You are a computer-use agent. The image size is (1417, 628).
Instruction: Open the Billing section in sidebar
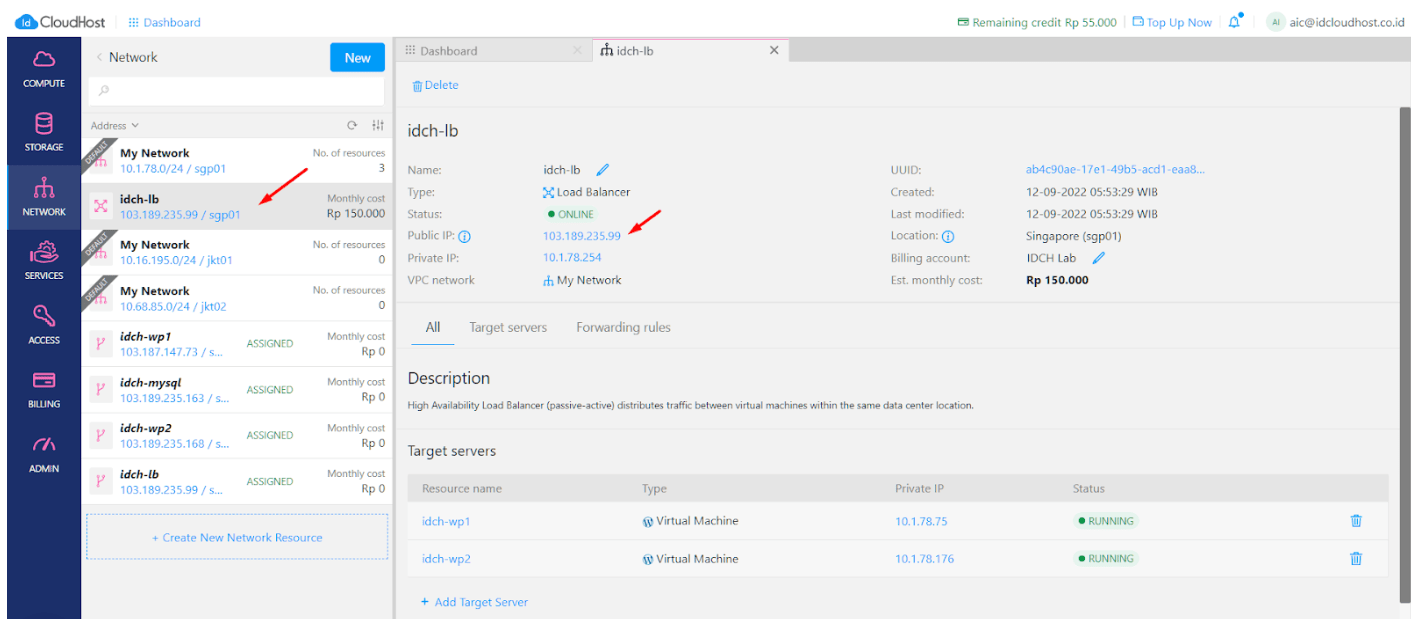click(x=44, y=389)
